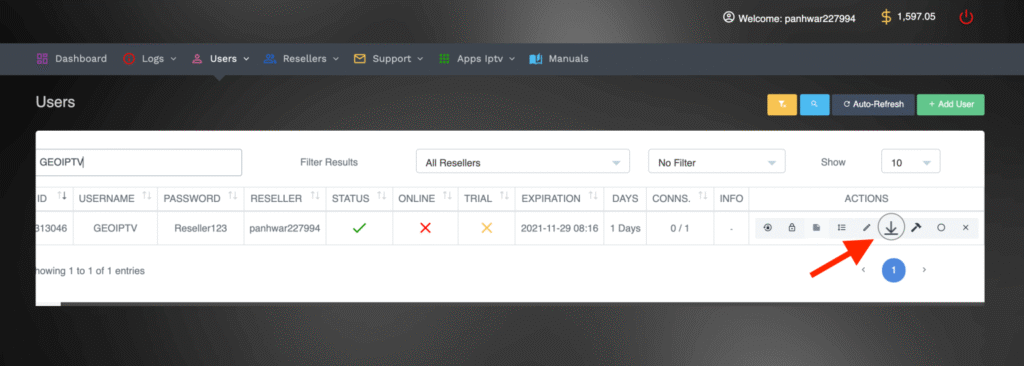Click the panhwar227994 reseller cell
1024x366 pixels.
285,229
